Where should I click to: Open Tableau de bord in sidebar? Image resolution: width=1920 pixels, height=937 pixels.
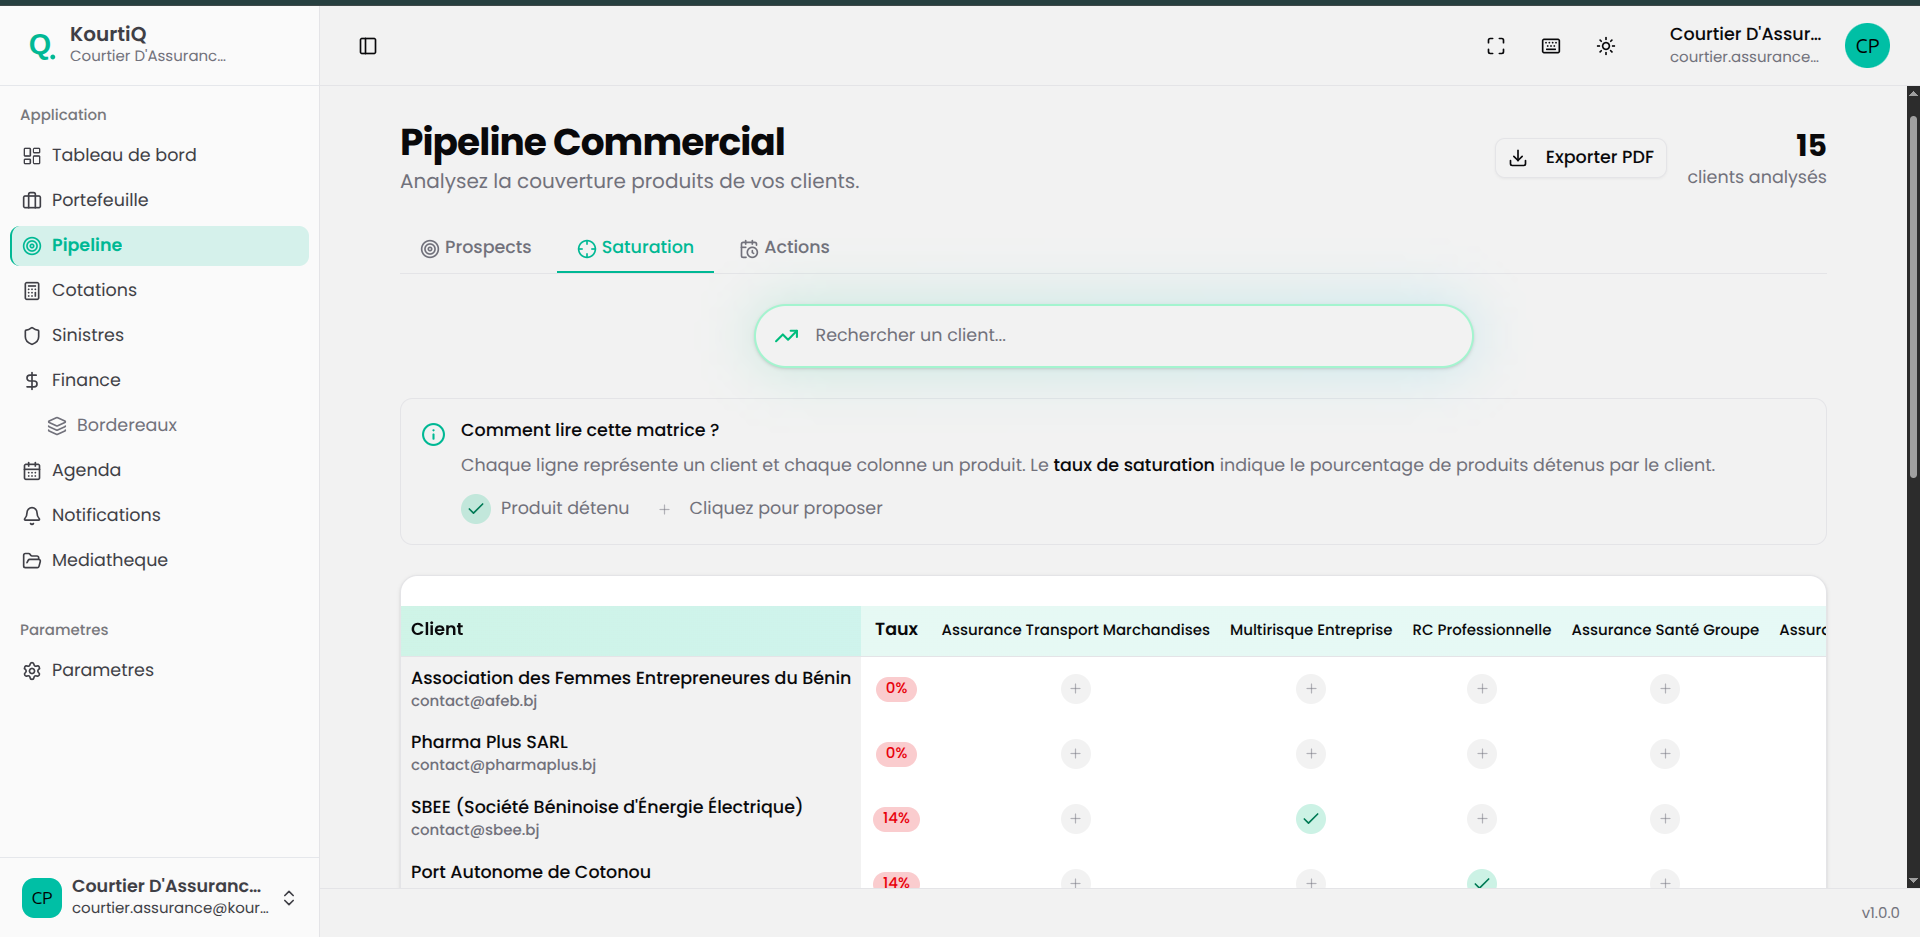pos(124,155)
